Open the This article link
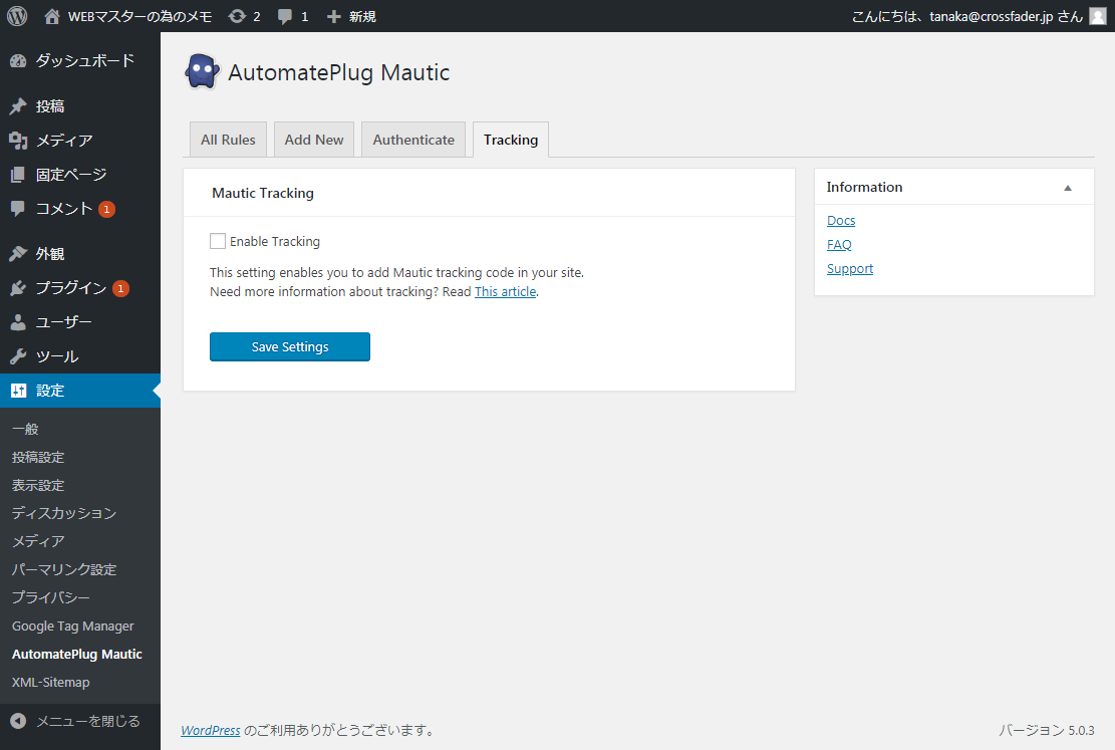 coord(505,292)
